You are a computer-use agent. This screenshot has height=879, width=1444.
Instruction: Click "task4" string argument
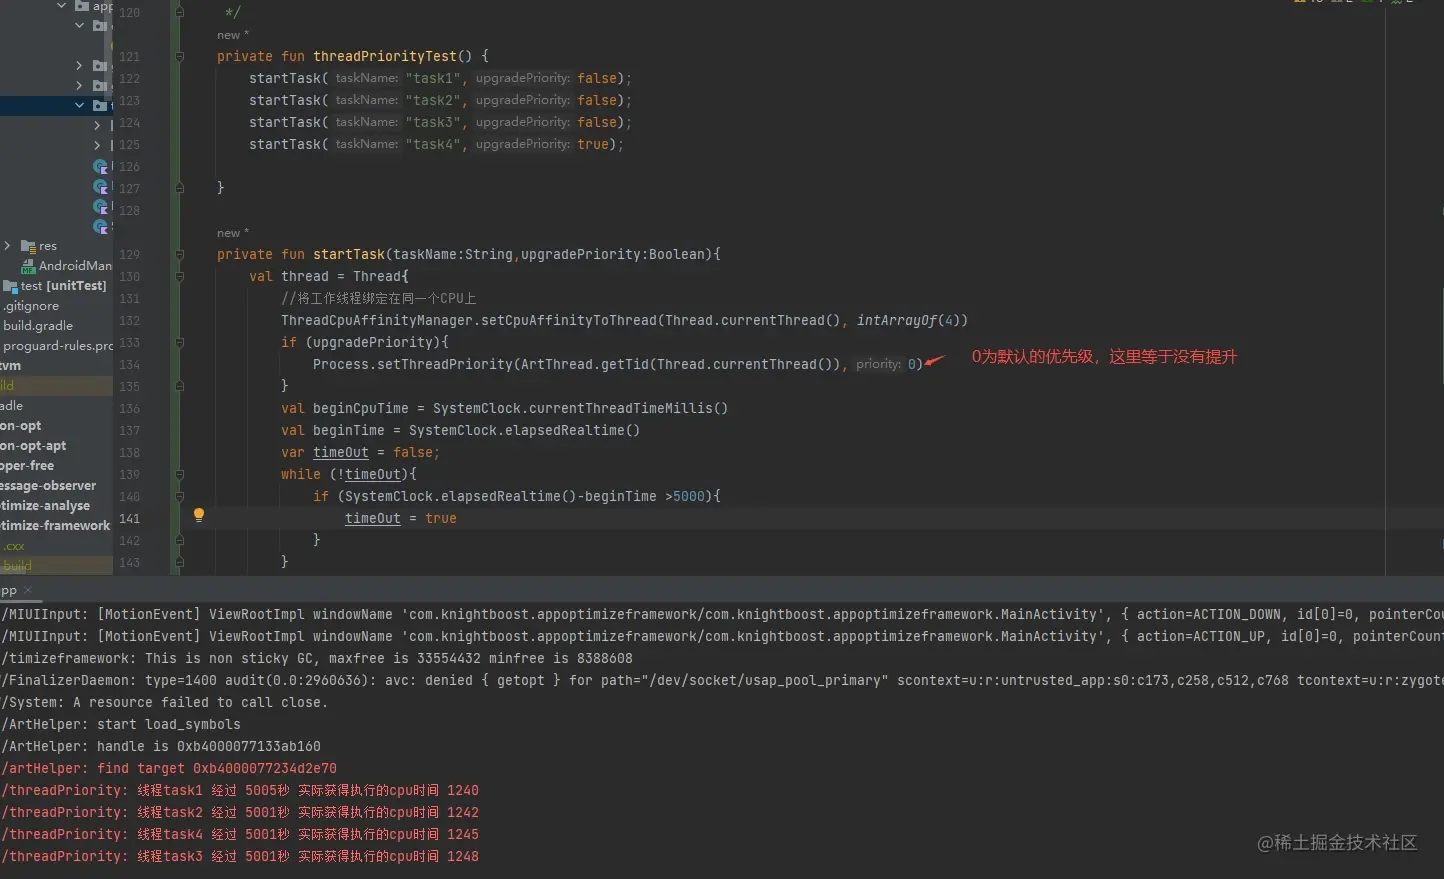[x=433, y=145]
